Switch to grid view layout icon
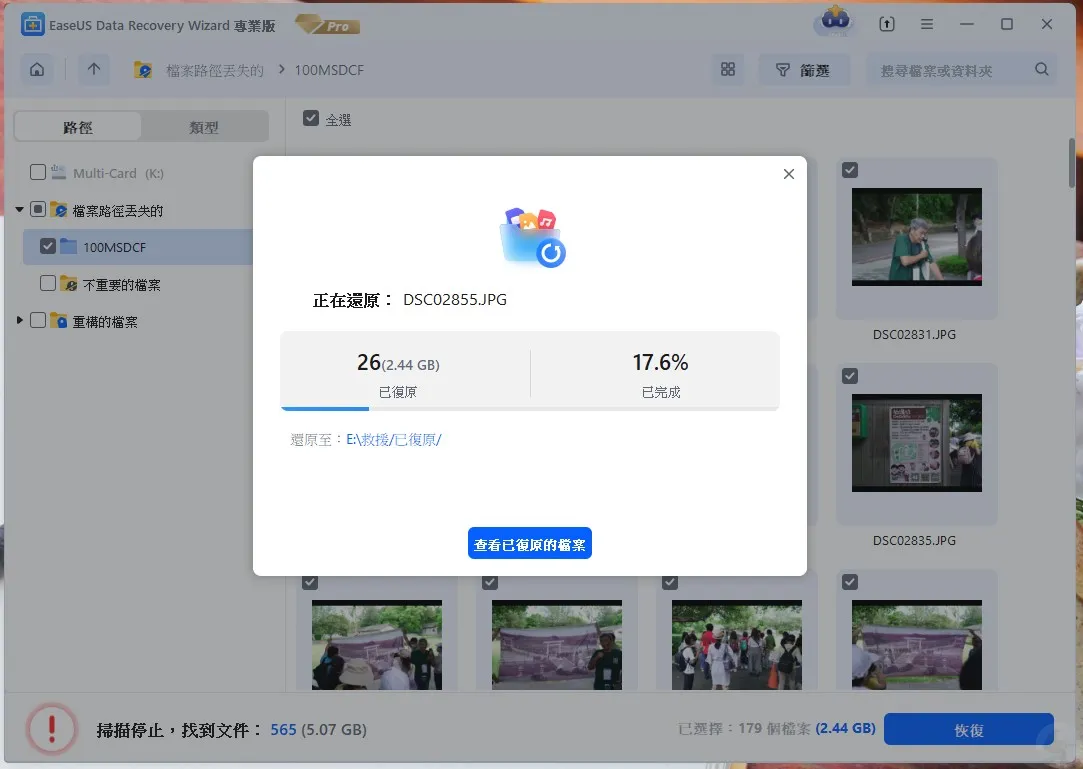The width and height of the screenshot is (1083, 769). click(x=728, y=70)
